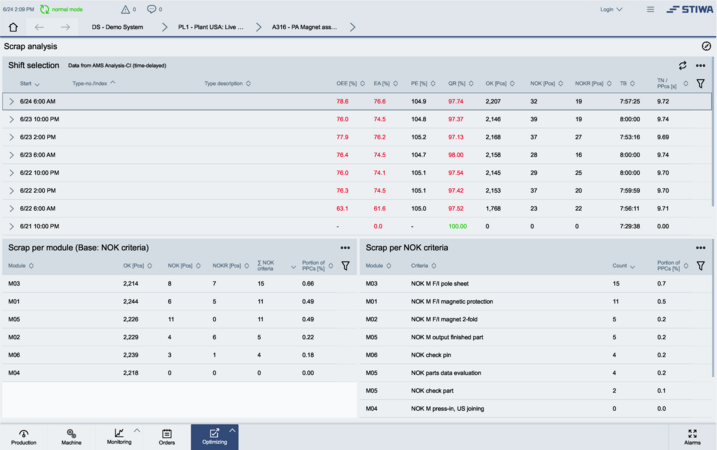Select the NOK M F/I pole sheet row

click(x=536, y=284)
